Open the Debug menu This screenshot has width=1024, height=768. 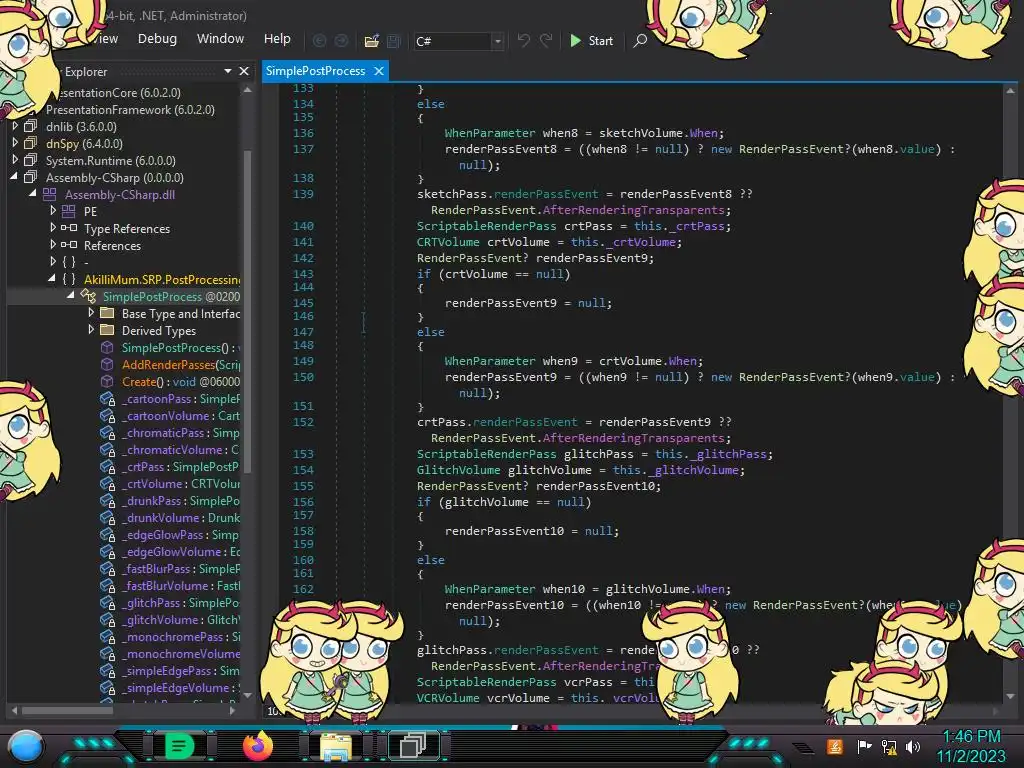[x=157, y=39]
